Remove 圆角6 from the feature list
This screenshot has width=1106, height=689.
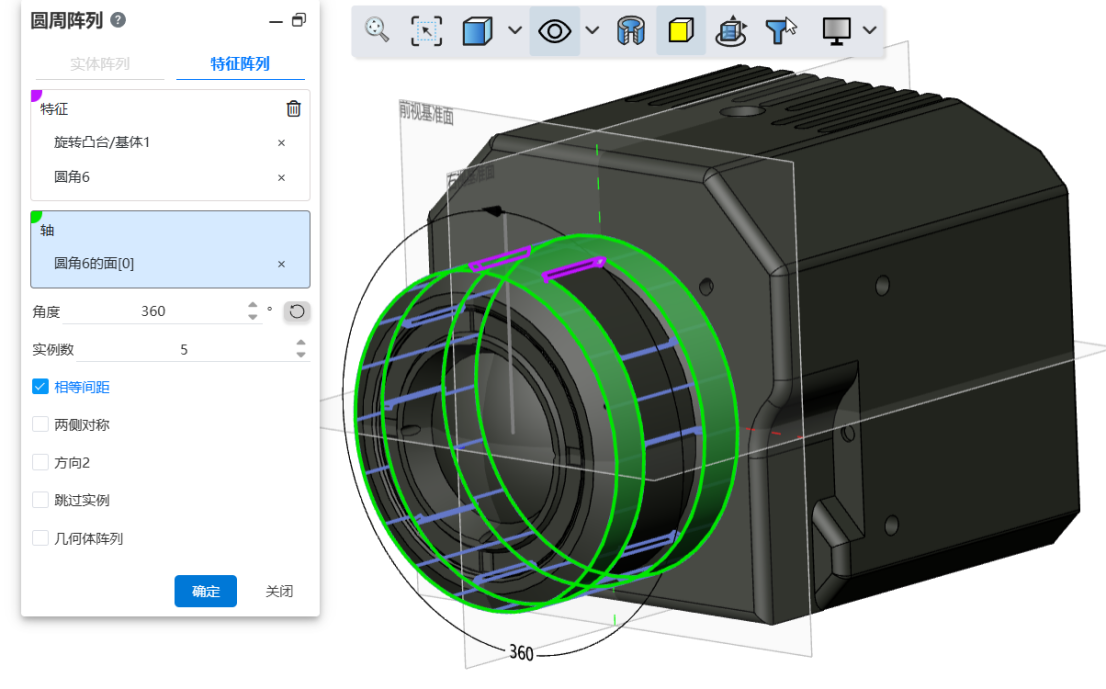(281, 178)
